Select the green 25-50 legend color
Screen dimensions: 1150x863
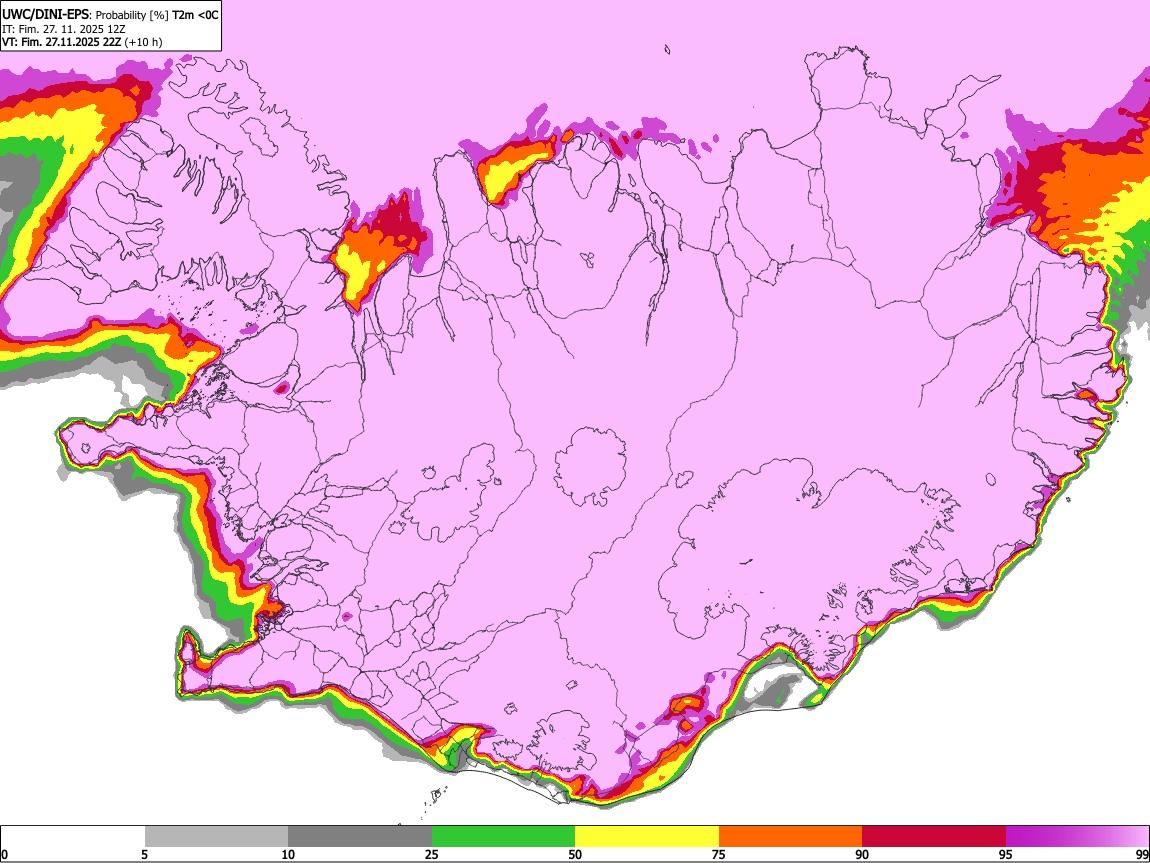[503, 836]
